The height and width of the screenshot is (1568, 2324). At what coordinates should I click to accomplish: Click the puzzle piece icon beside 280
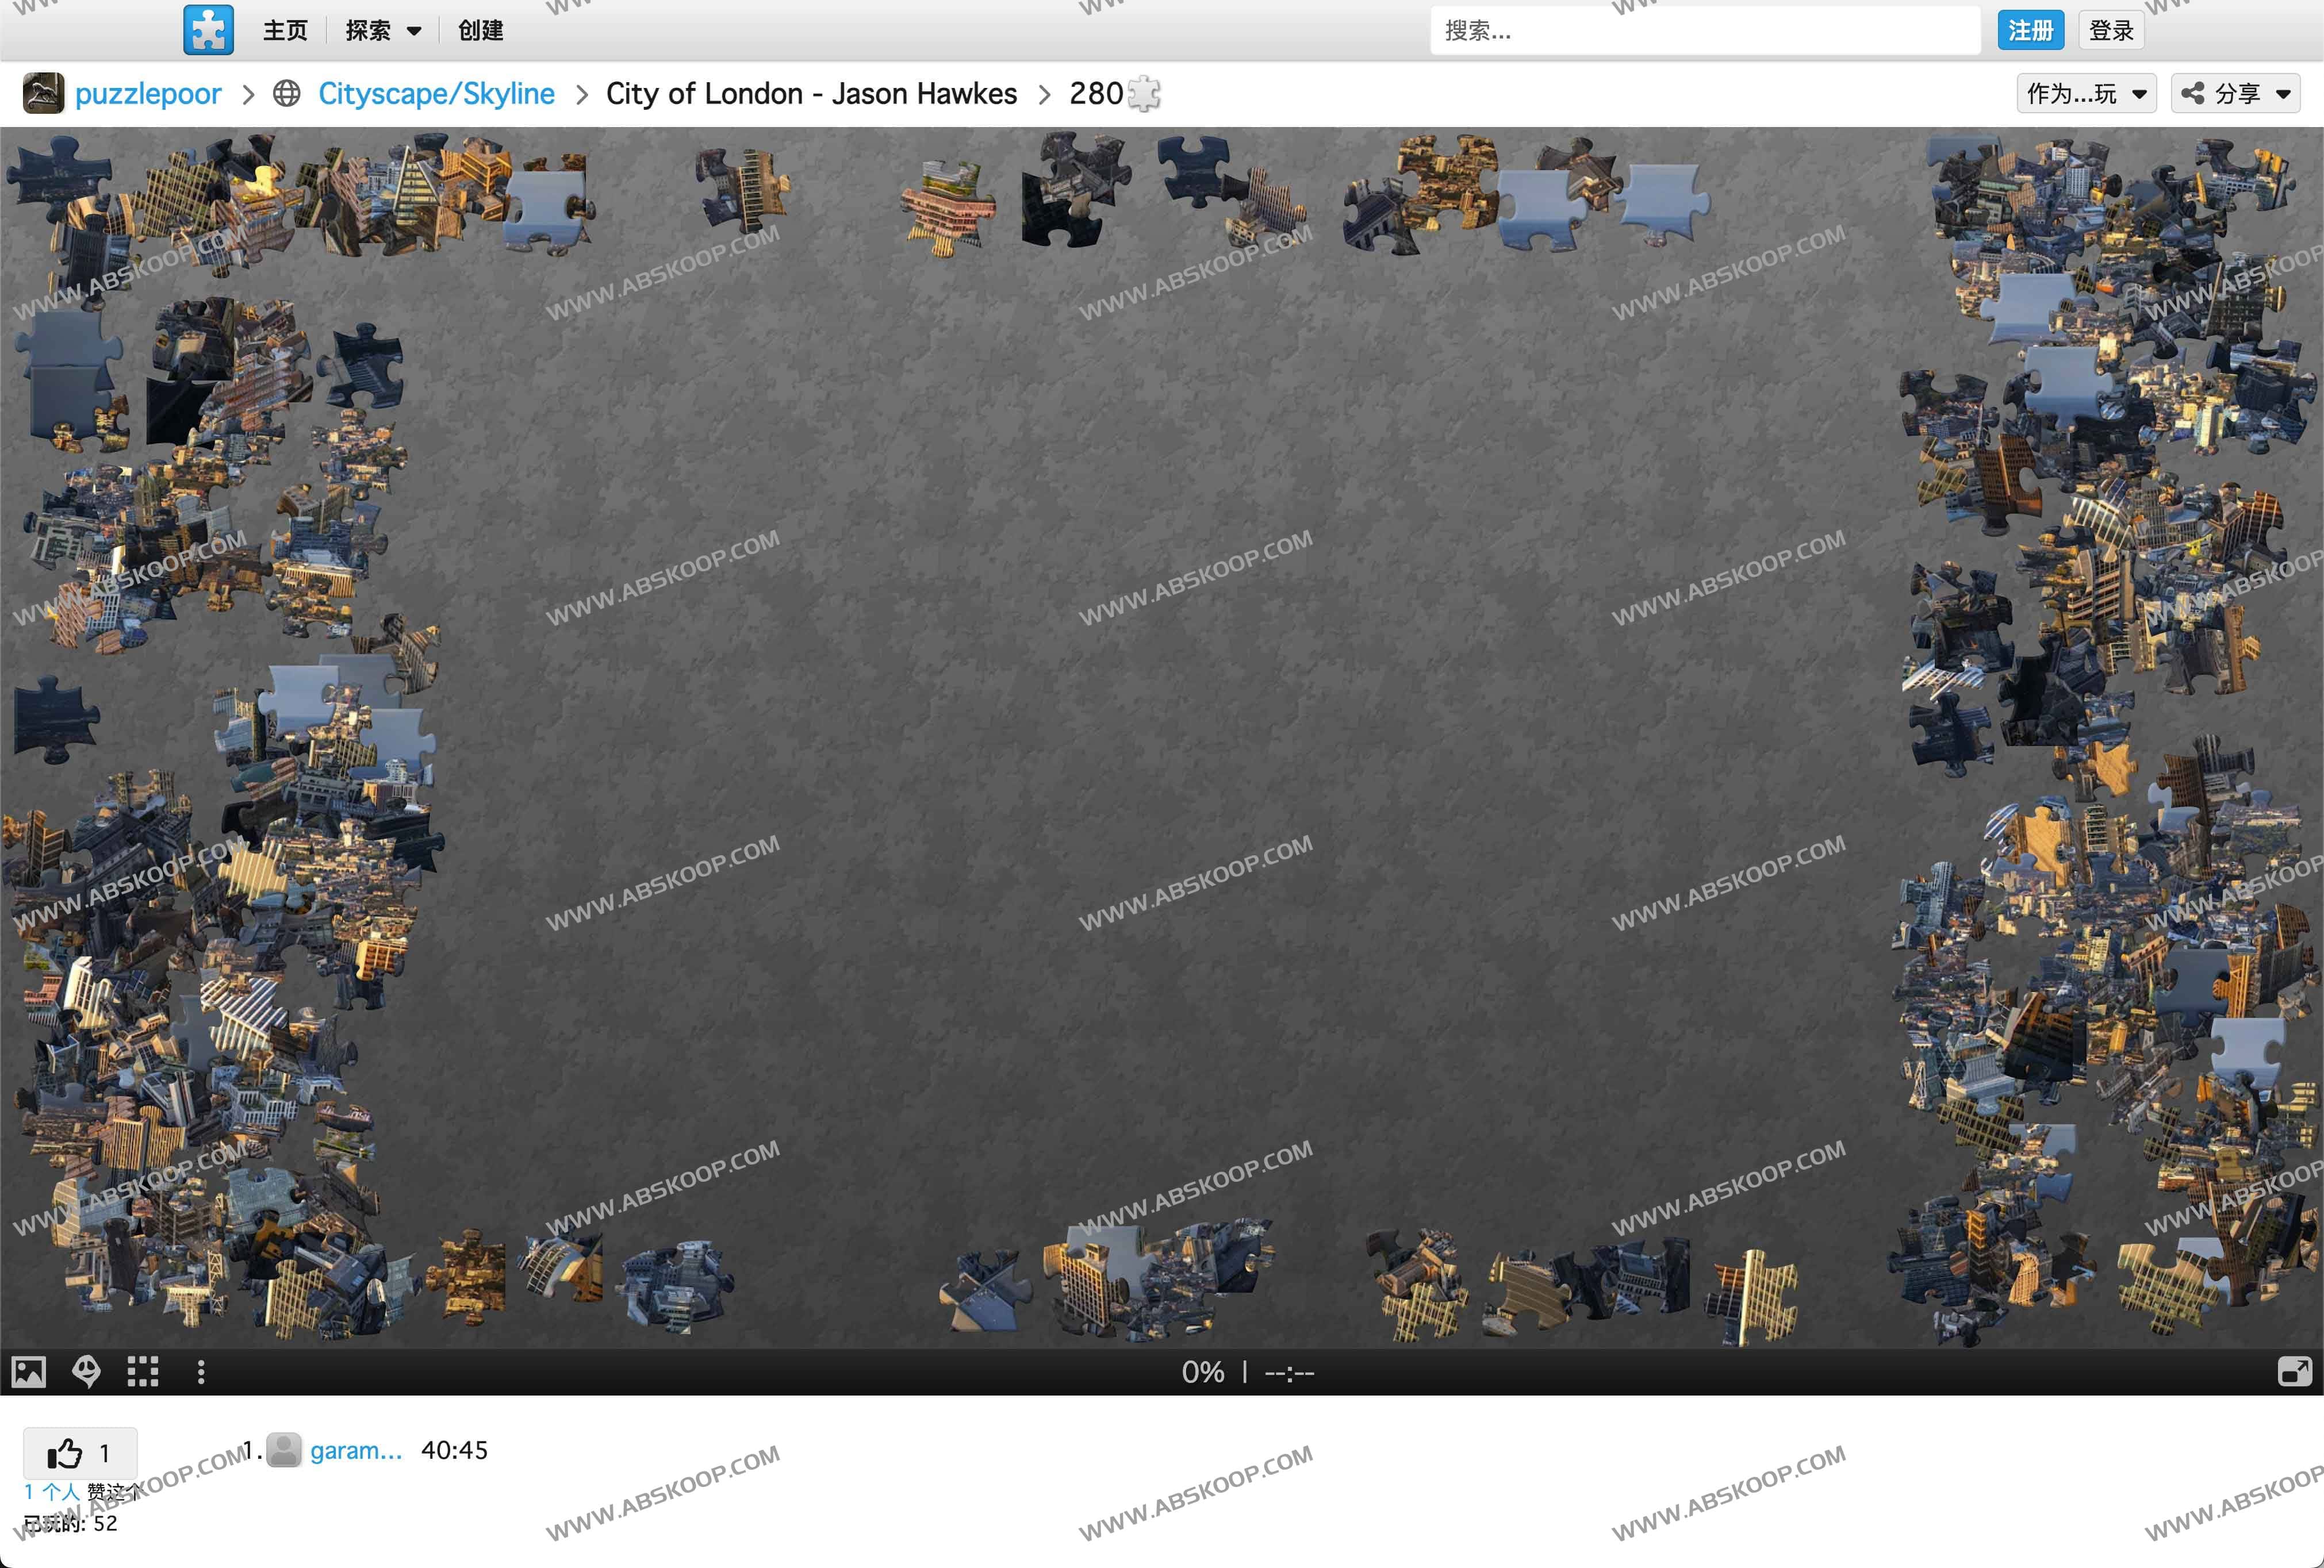[x=1144, y=94]
